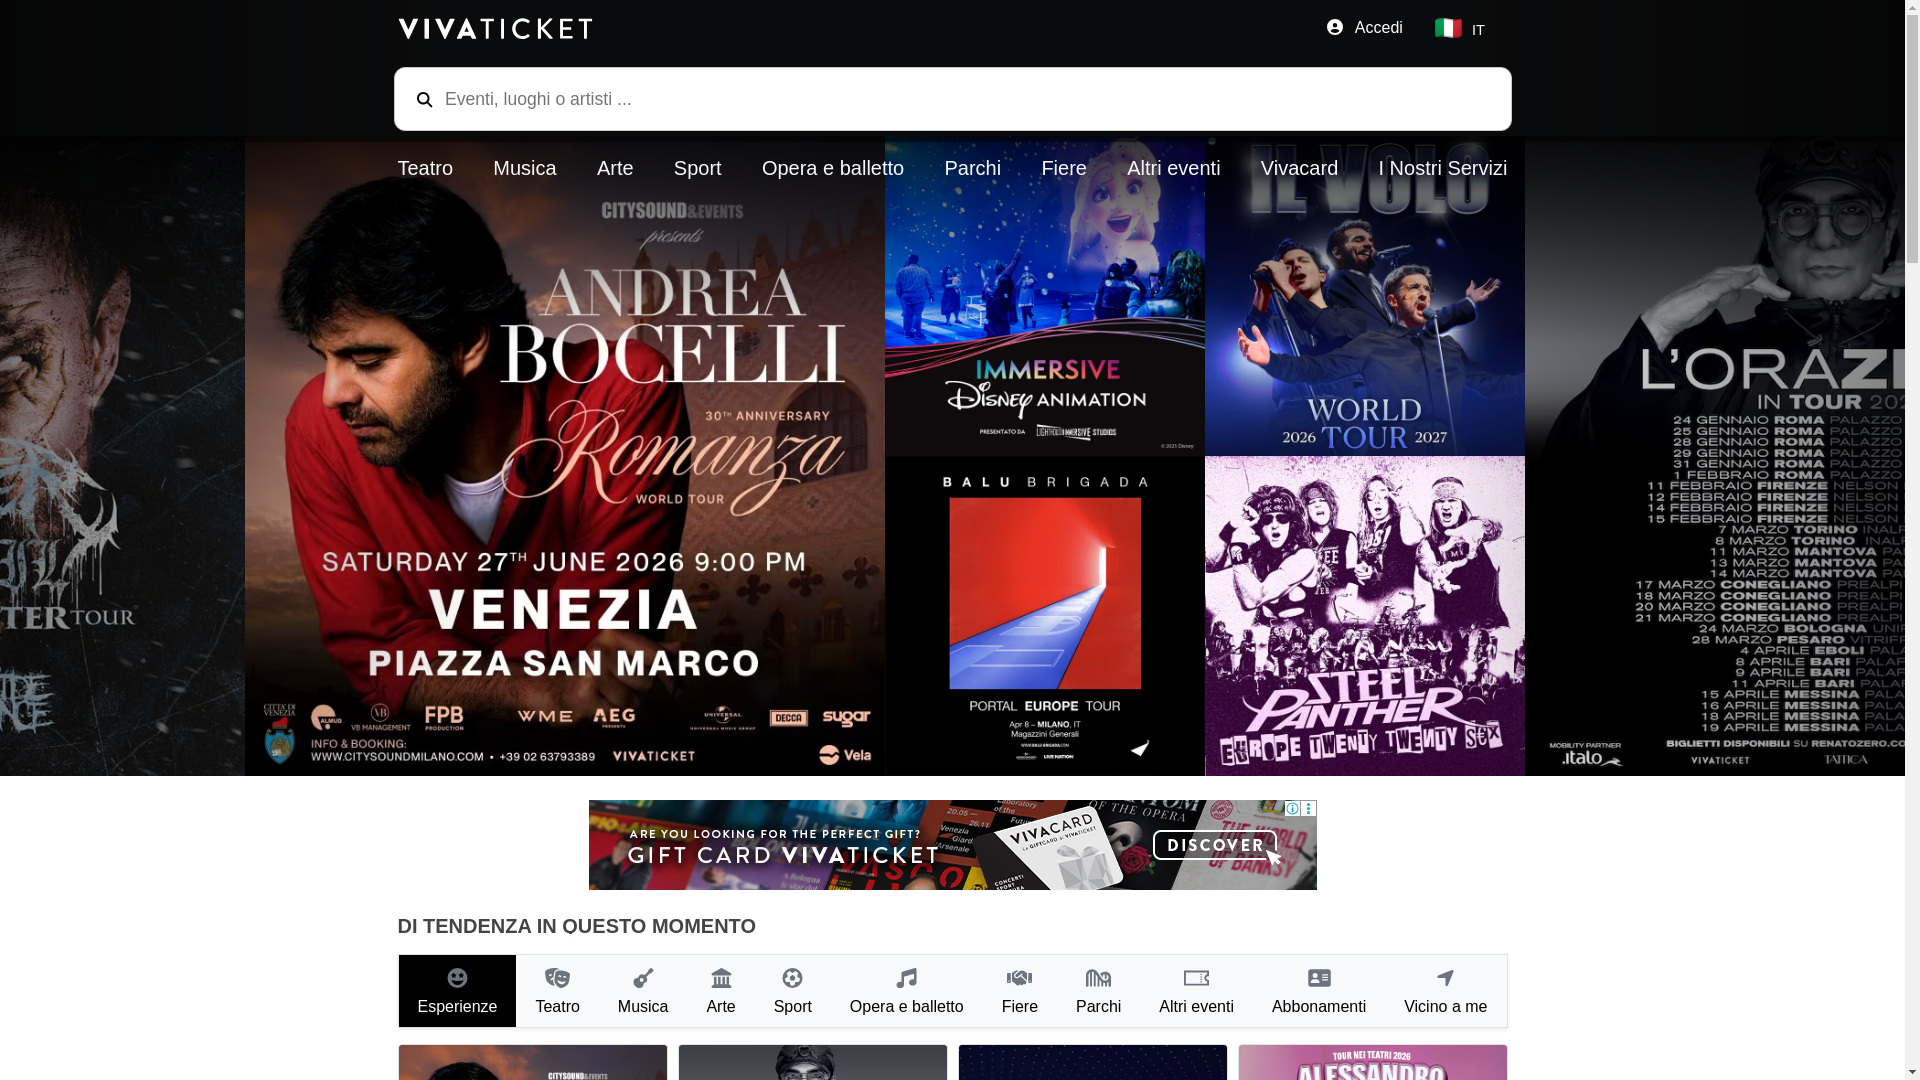The width and height of the screenshot is (1920, 1080).
Task: Open the Fiere top menu
Action: (1064, 168)
